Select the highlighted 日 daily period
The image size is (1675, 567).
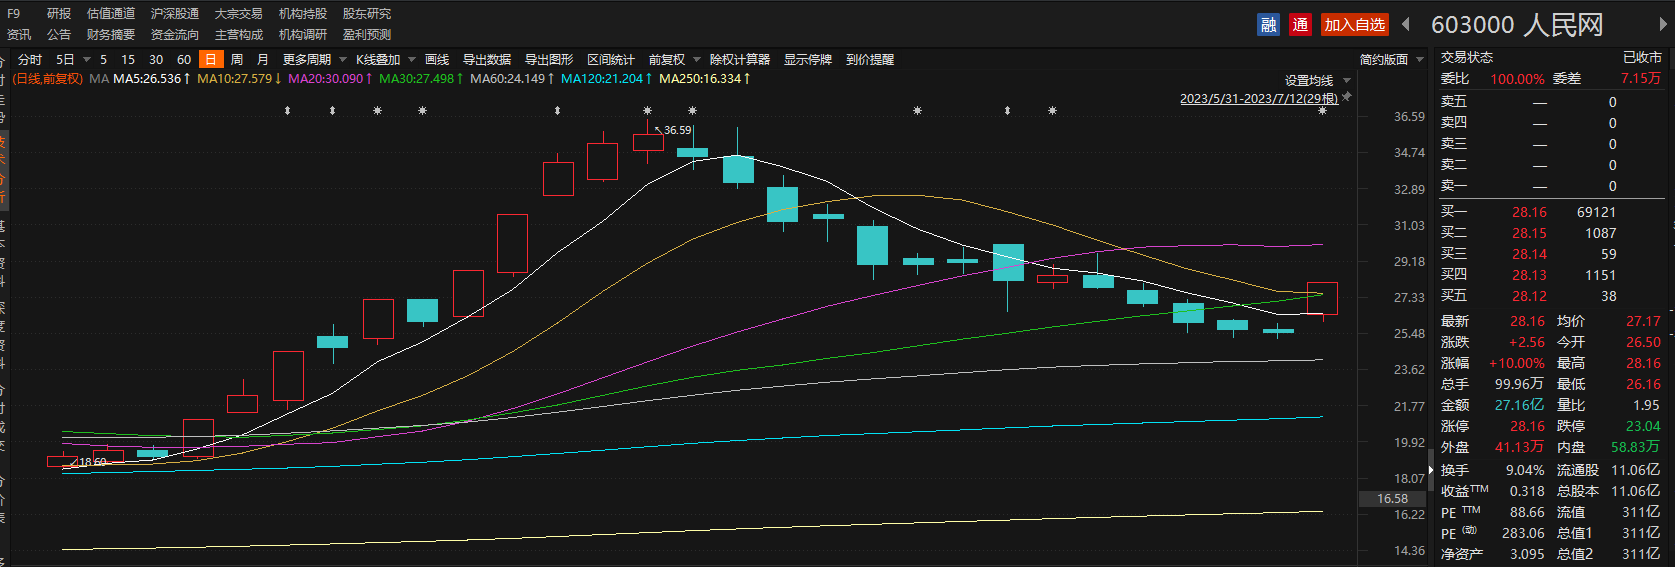pyautogui.click(x=210, y=60)
